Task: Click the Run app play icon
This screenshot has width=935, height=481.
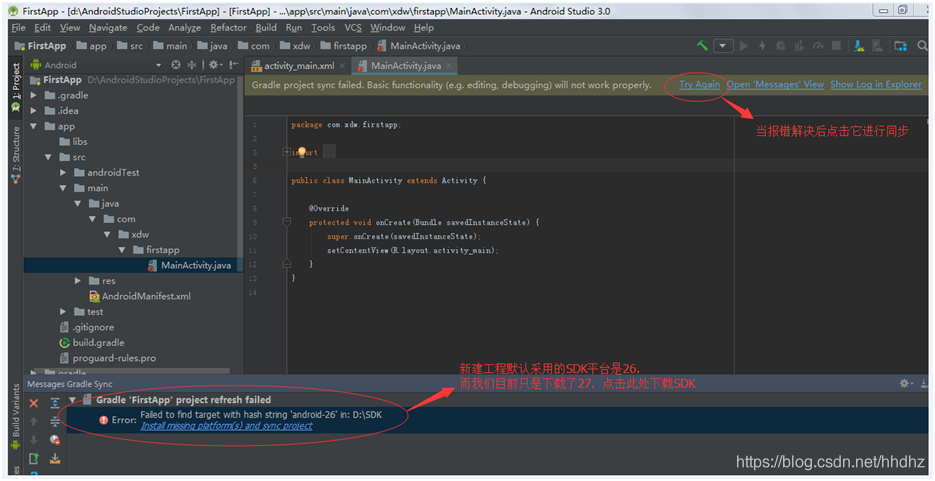Action: coord(744,46)
